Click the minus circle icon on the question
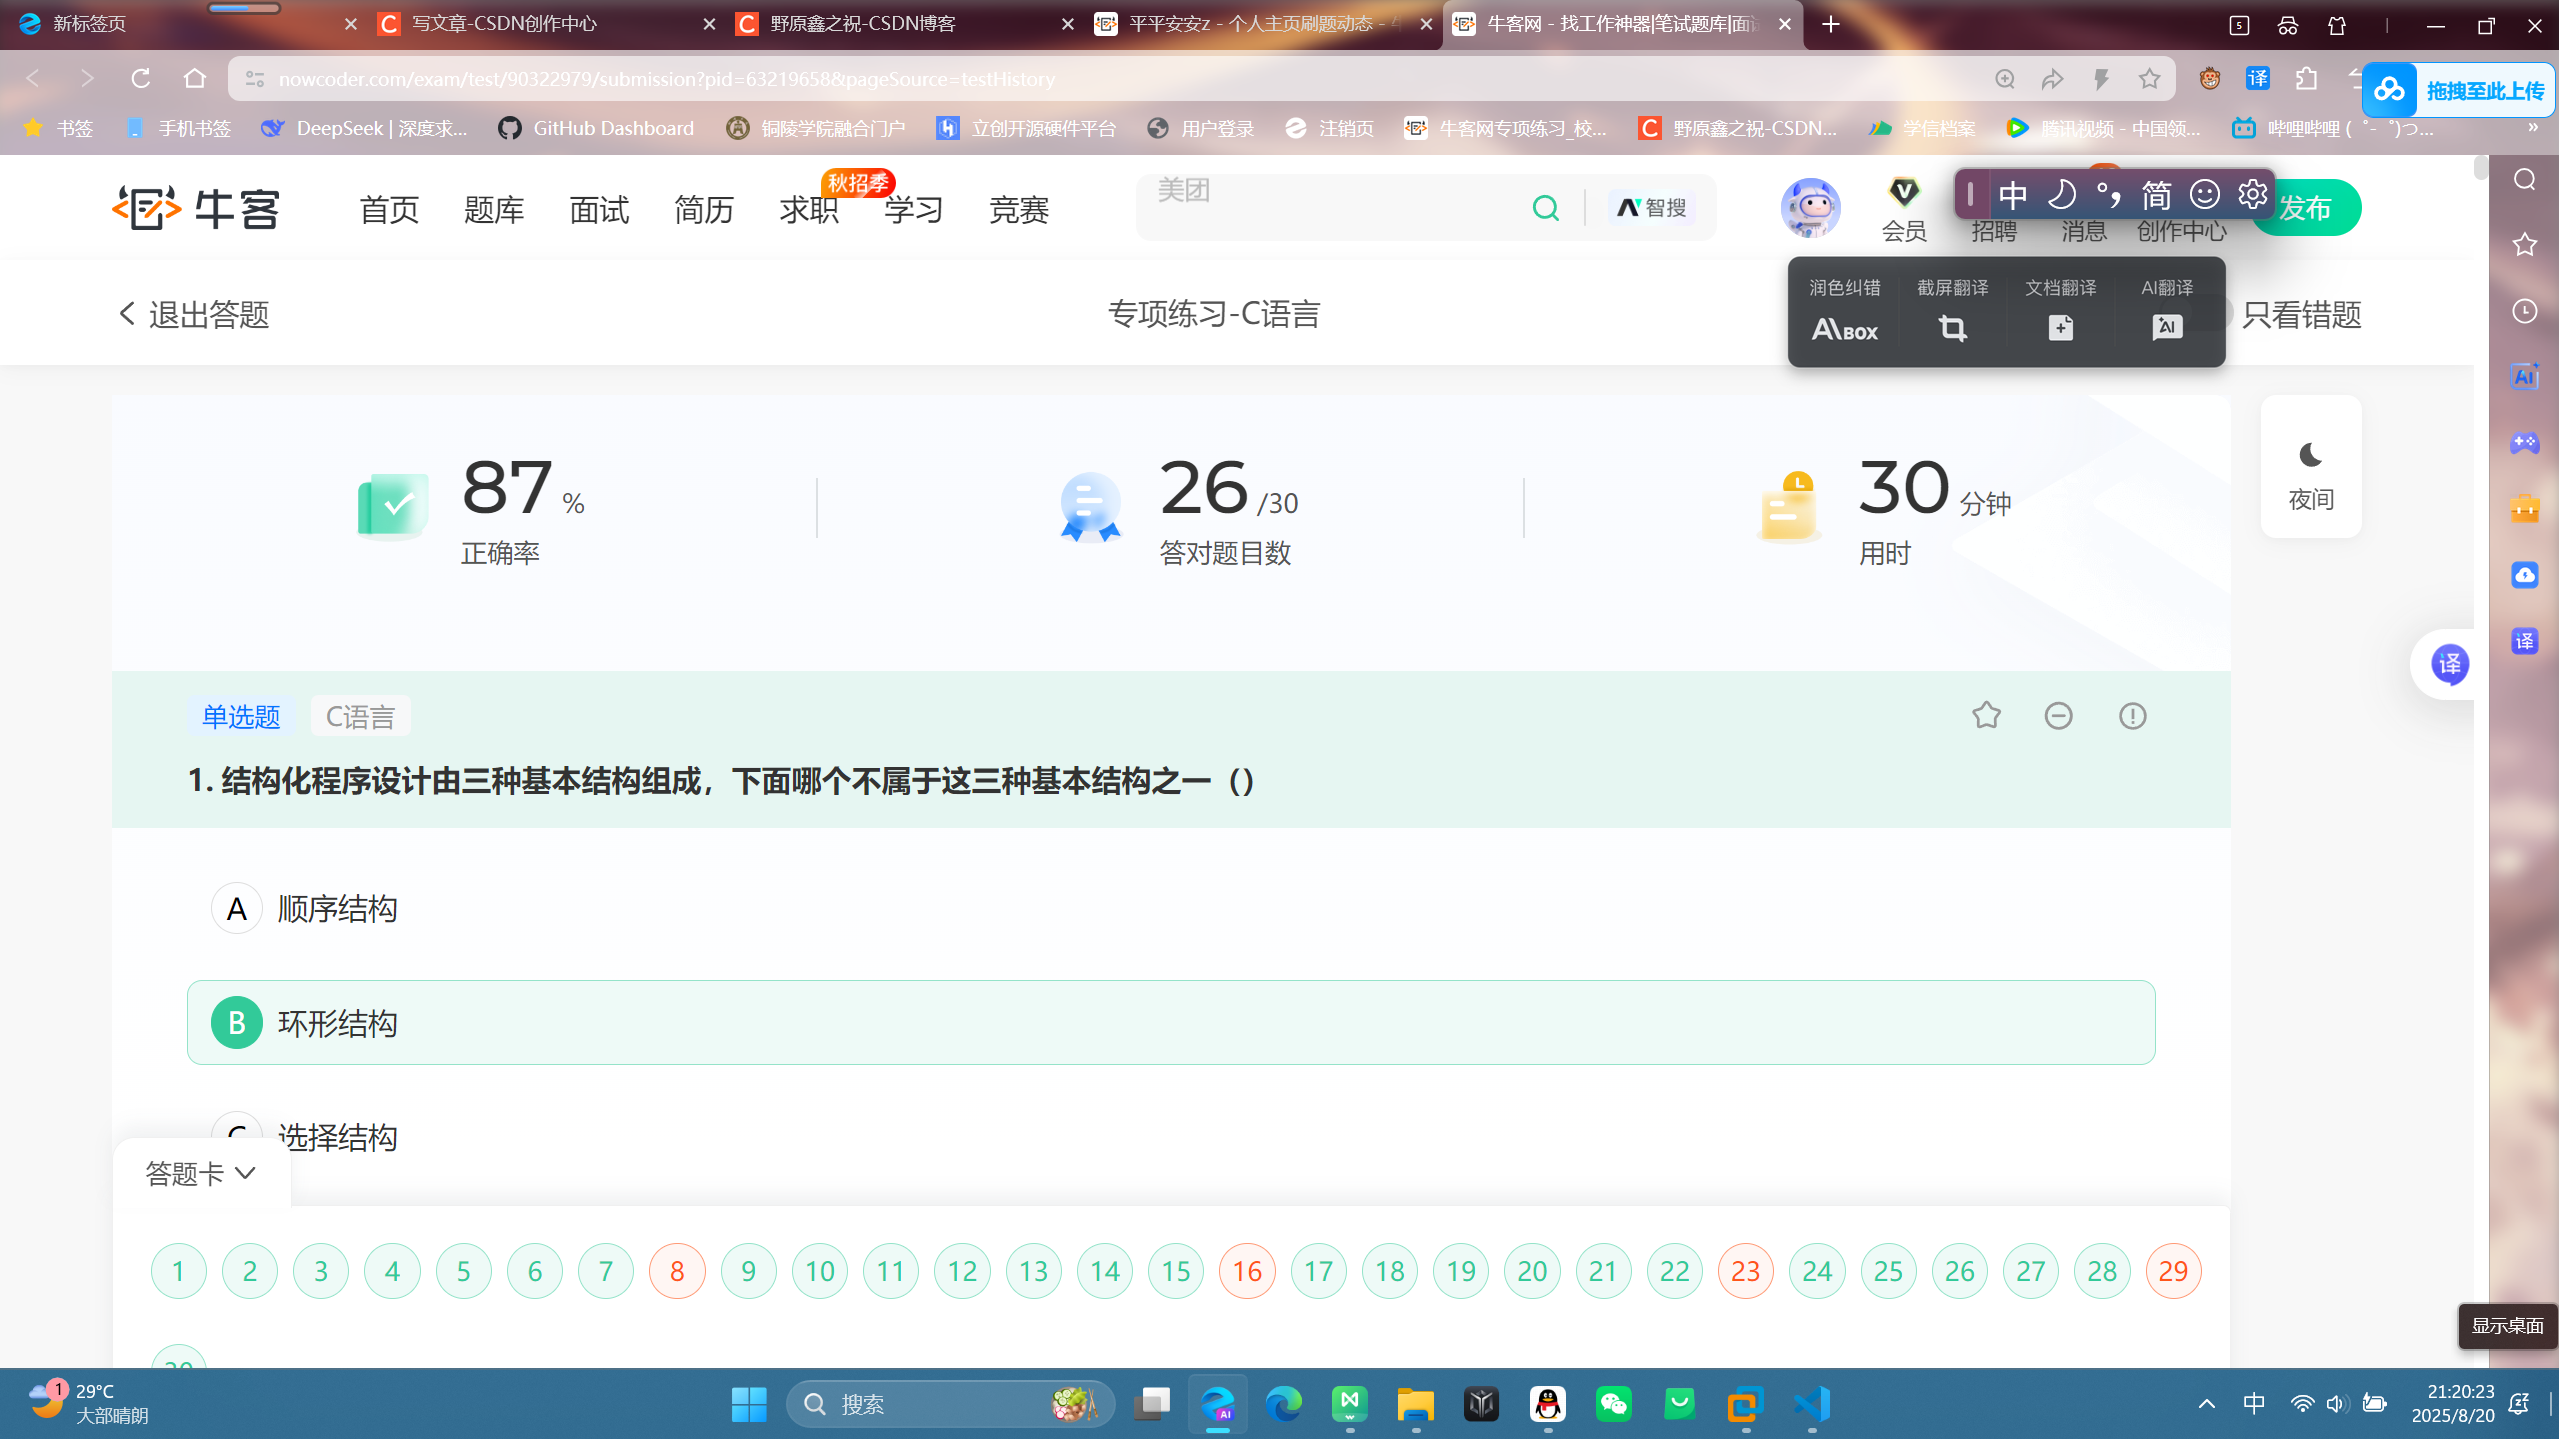Viewport: 2559px width, 1439px height. (2058, 716)
